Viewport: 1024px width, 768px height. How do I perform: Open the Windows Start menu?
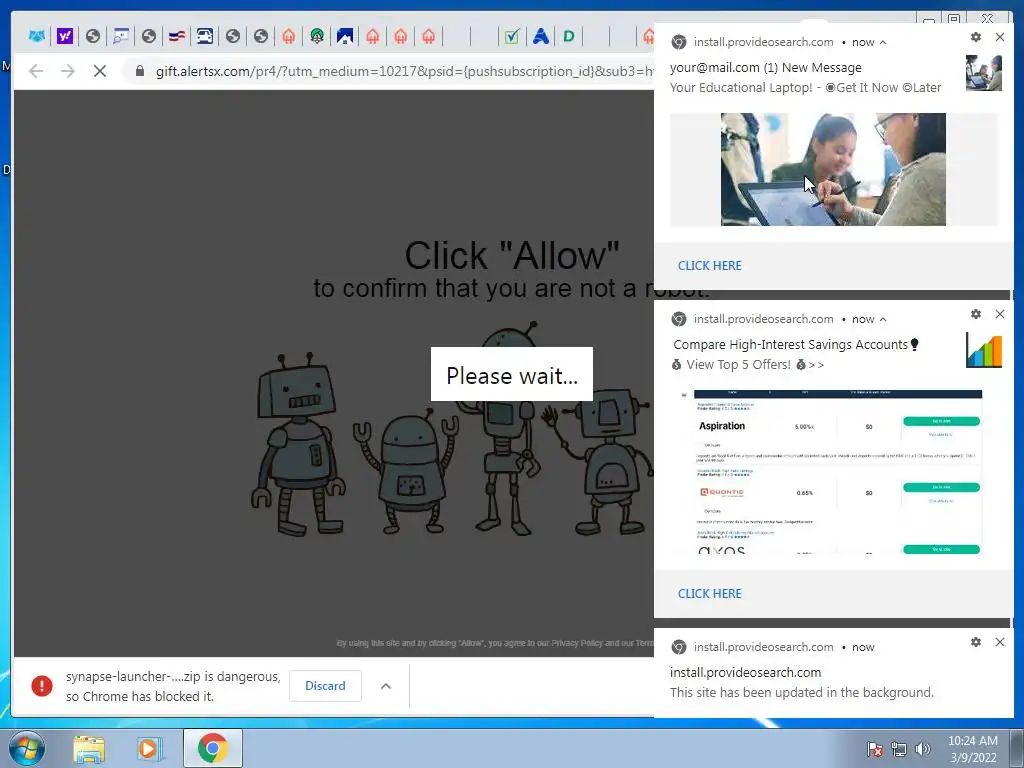tap(26, 748)
